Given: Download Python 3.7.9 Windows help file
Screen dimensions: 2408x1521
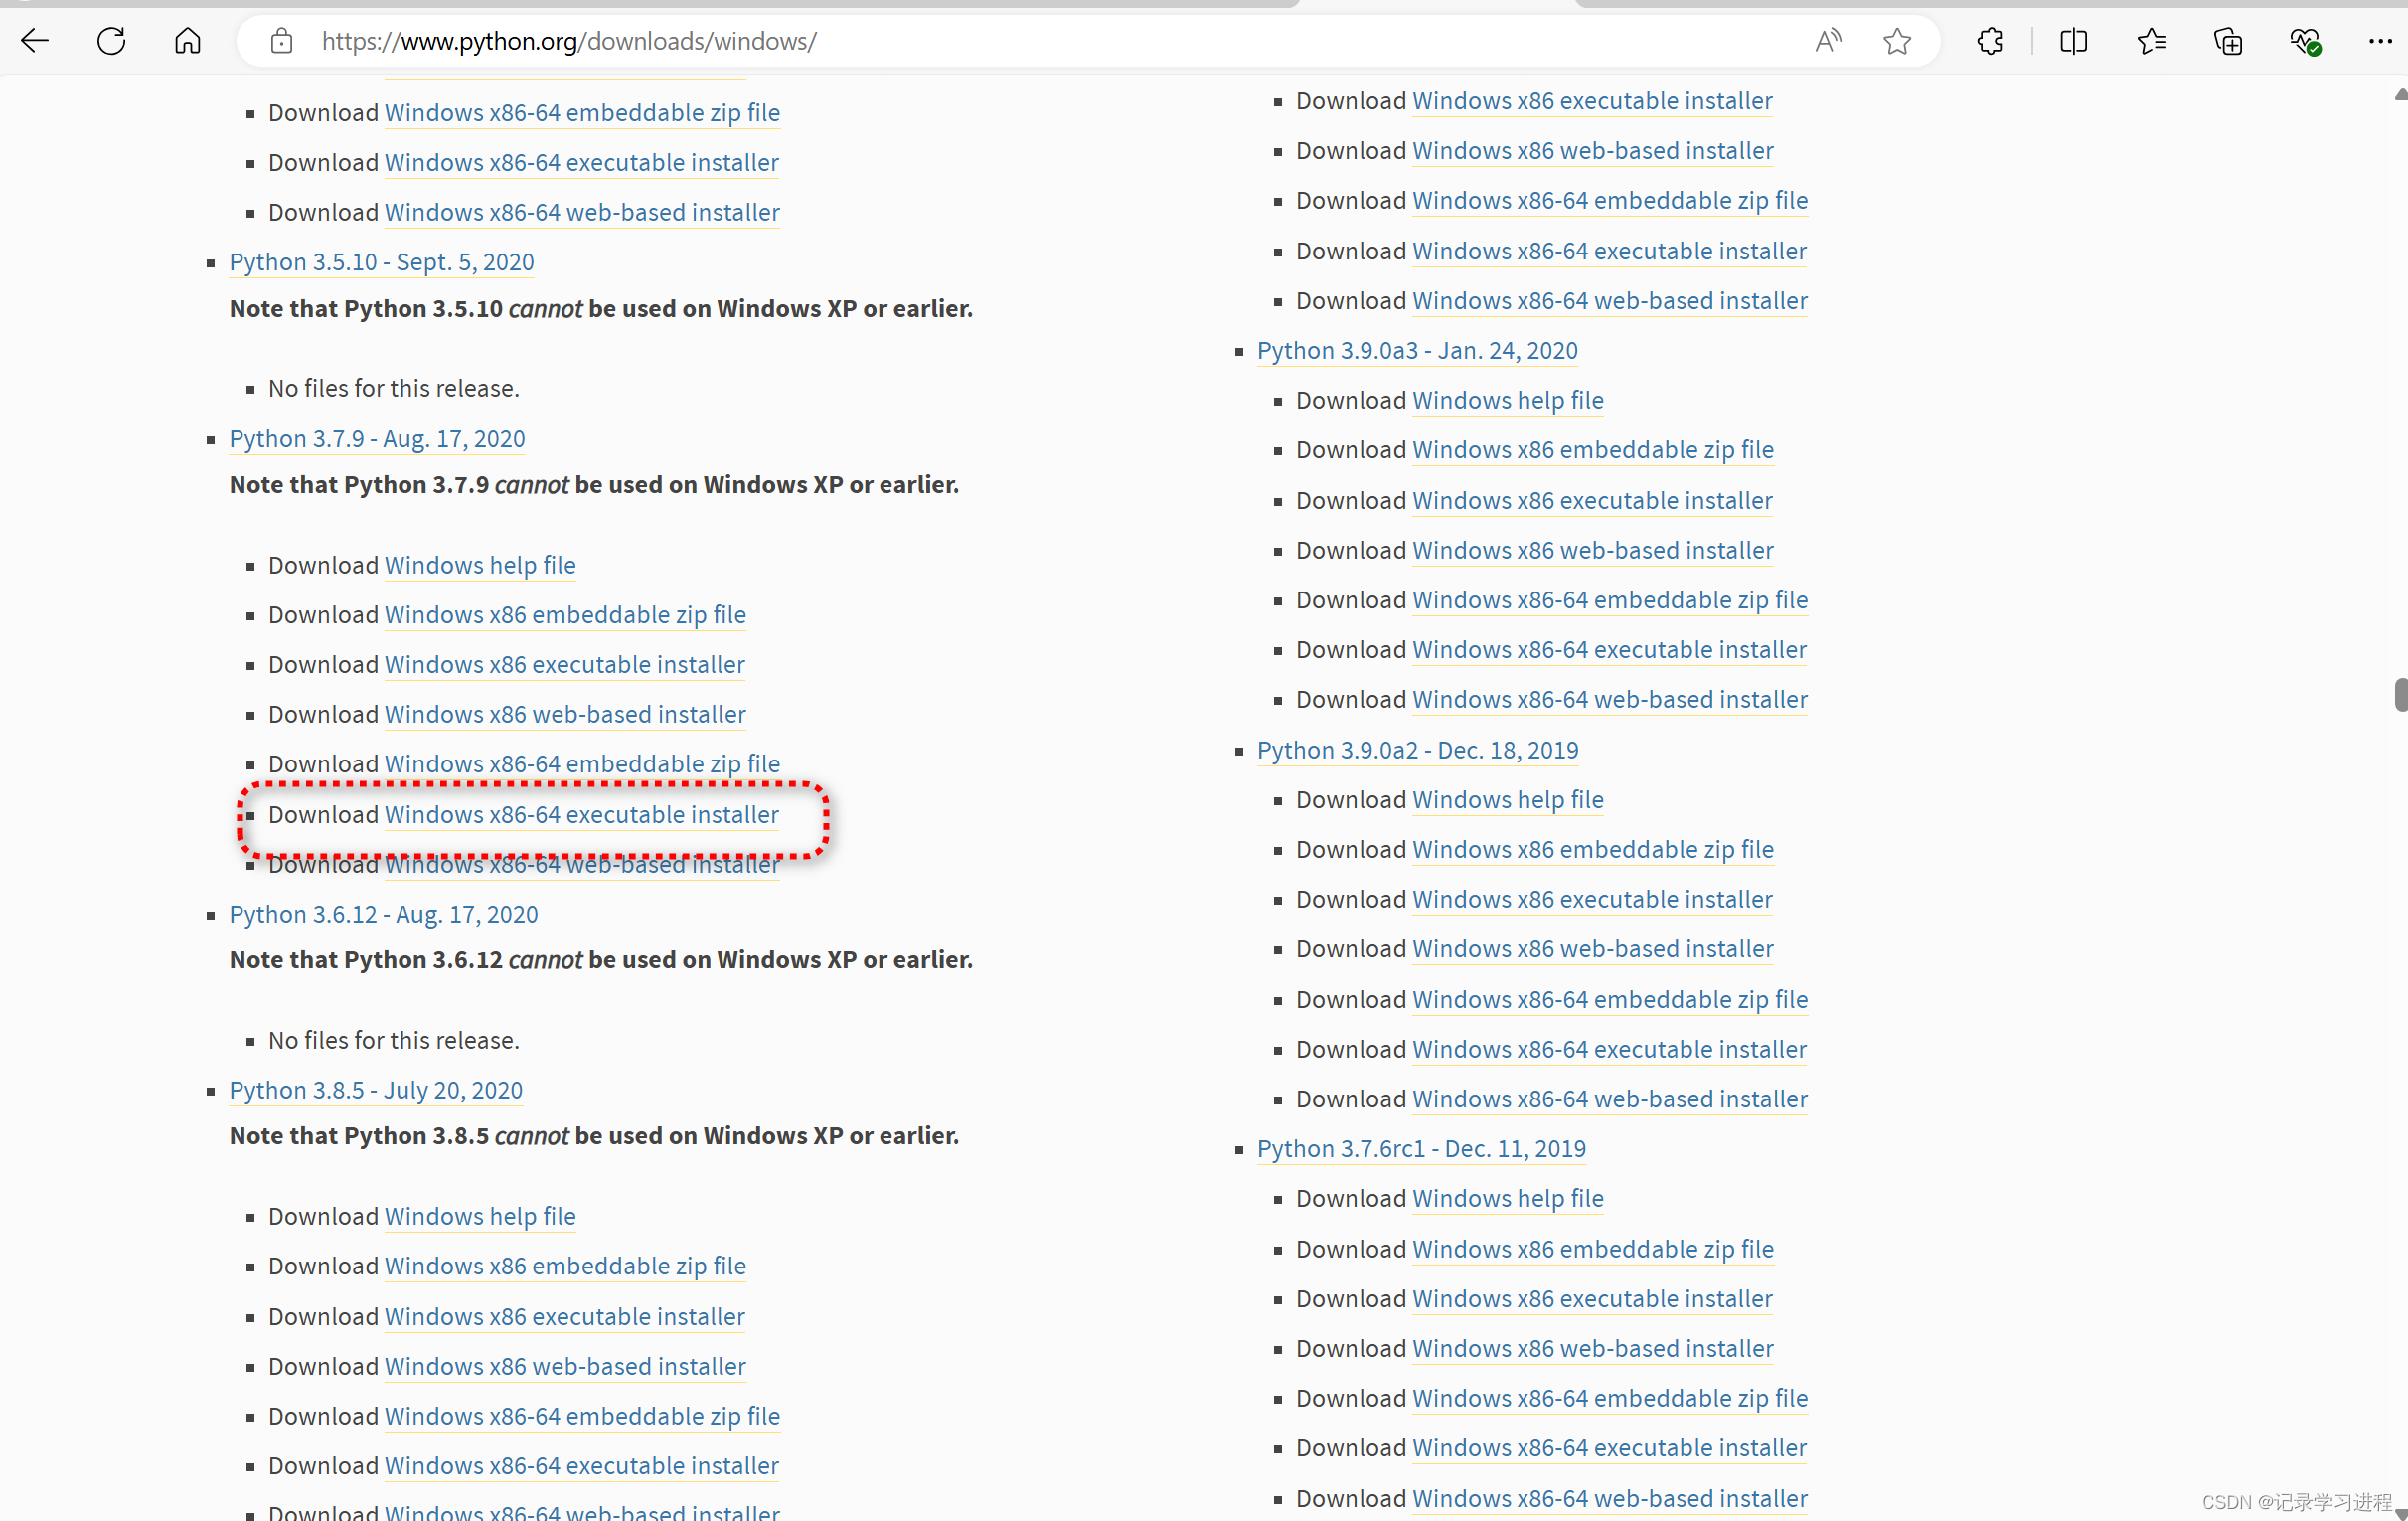Looking at the screenshot, I should click(x=480, y=565).
